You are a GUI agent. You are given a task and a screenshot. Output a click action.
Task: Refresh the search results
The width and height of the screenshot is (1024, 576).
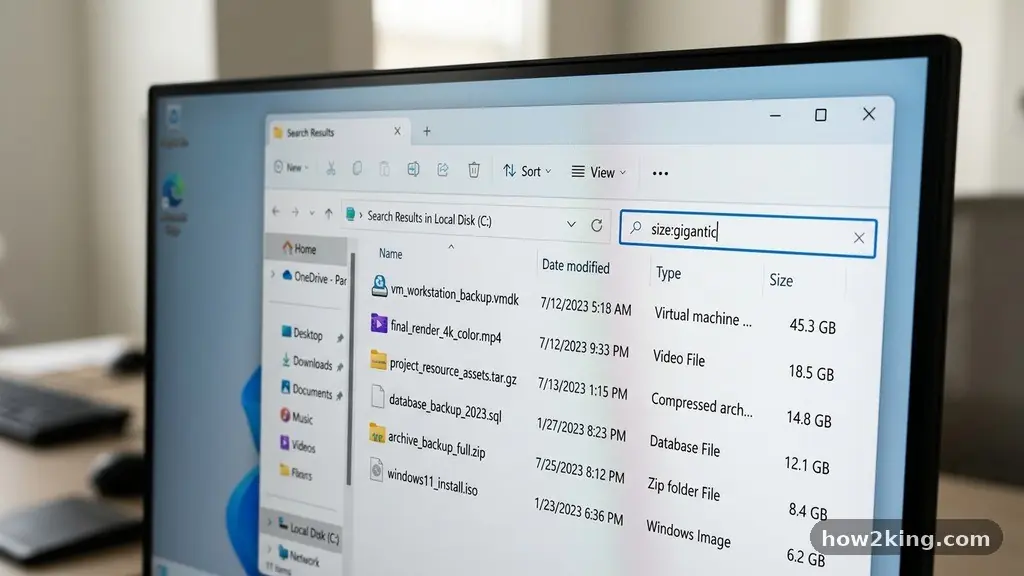pyautogui.click(x=596, y=225)
